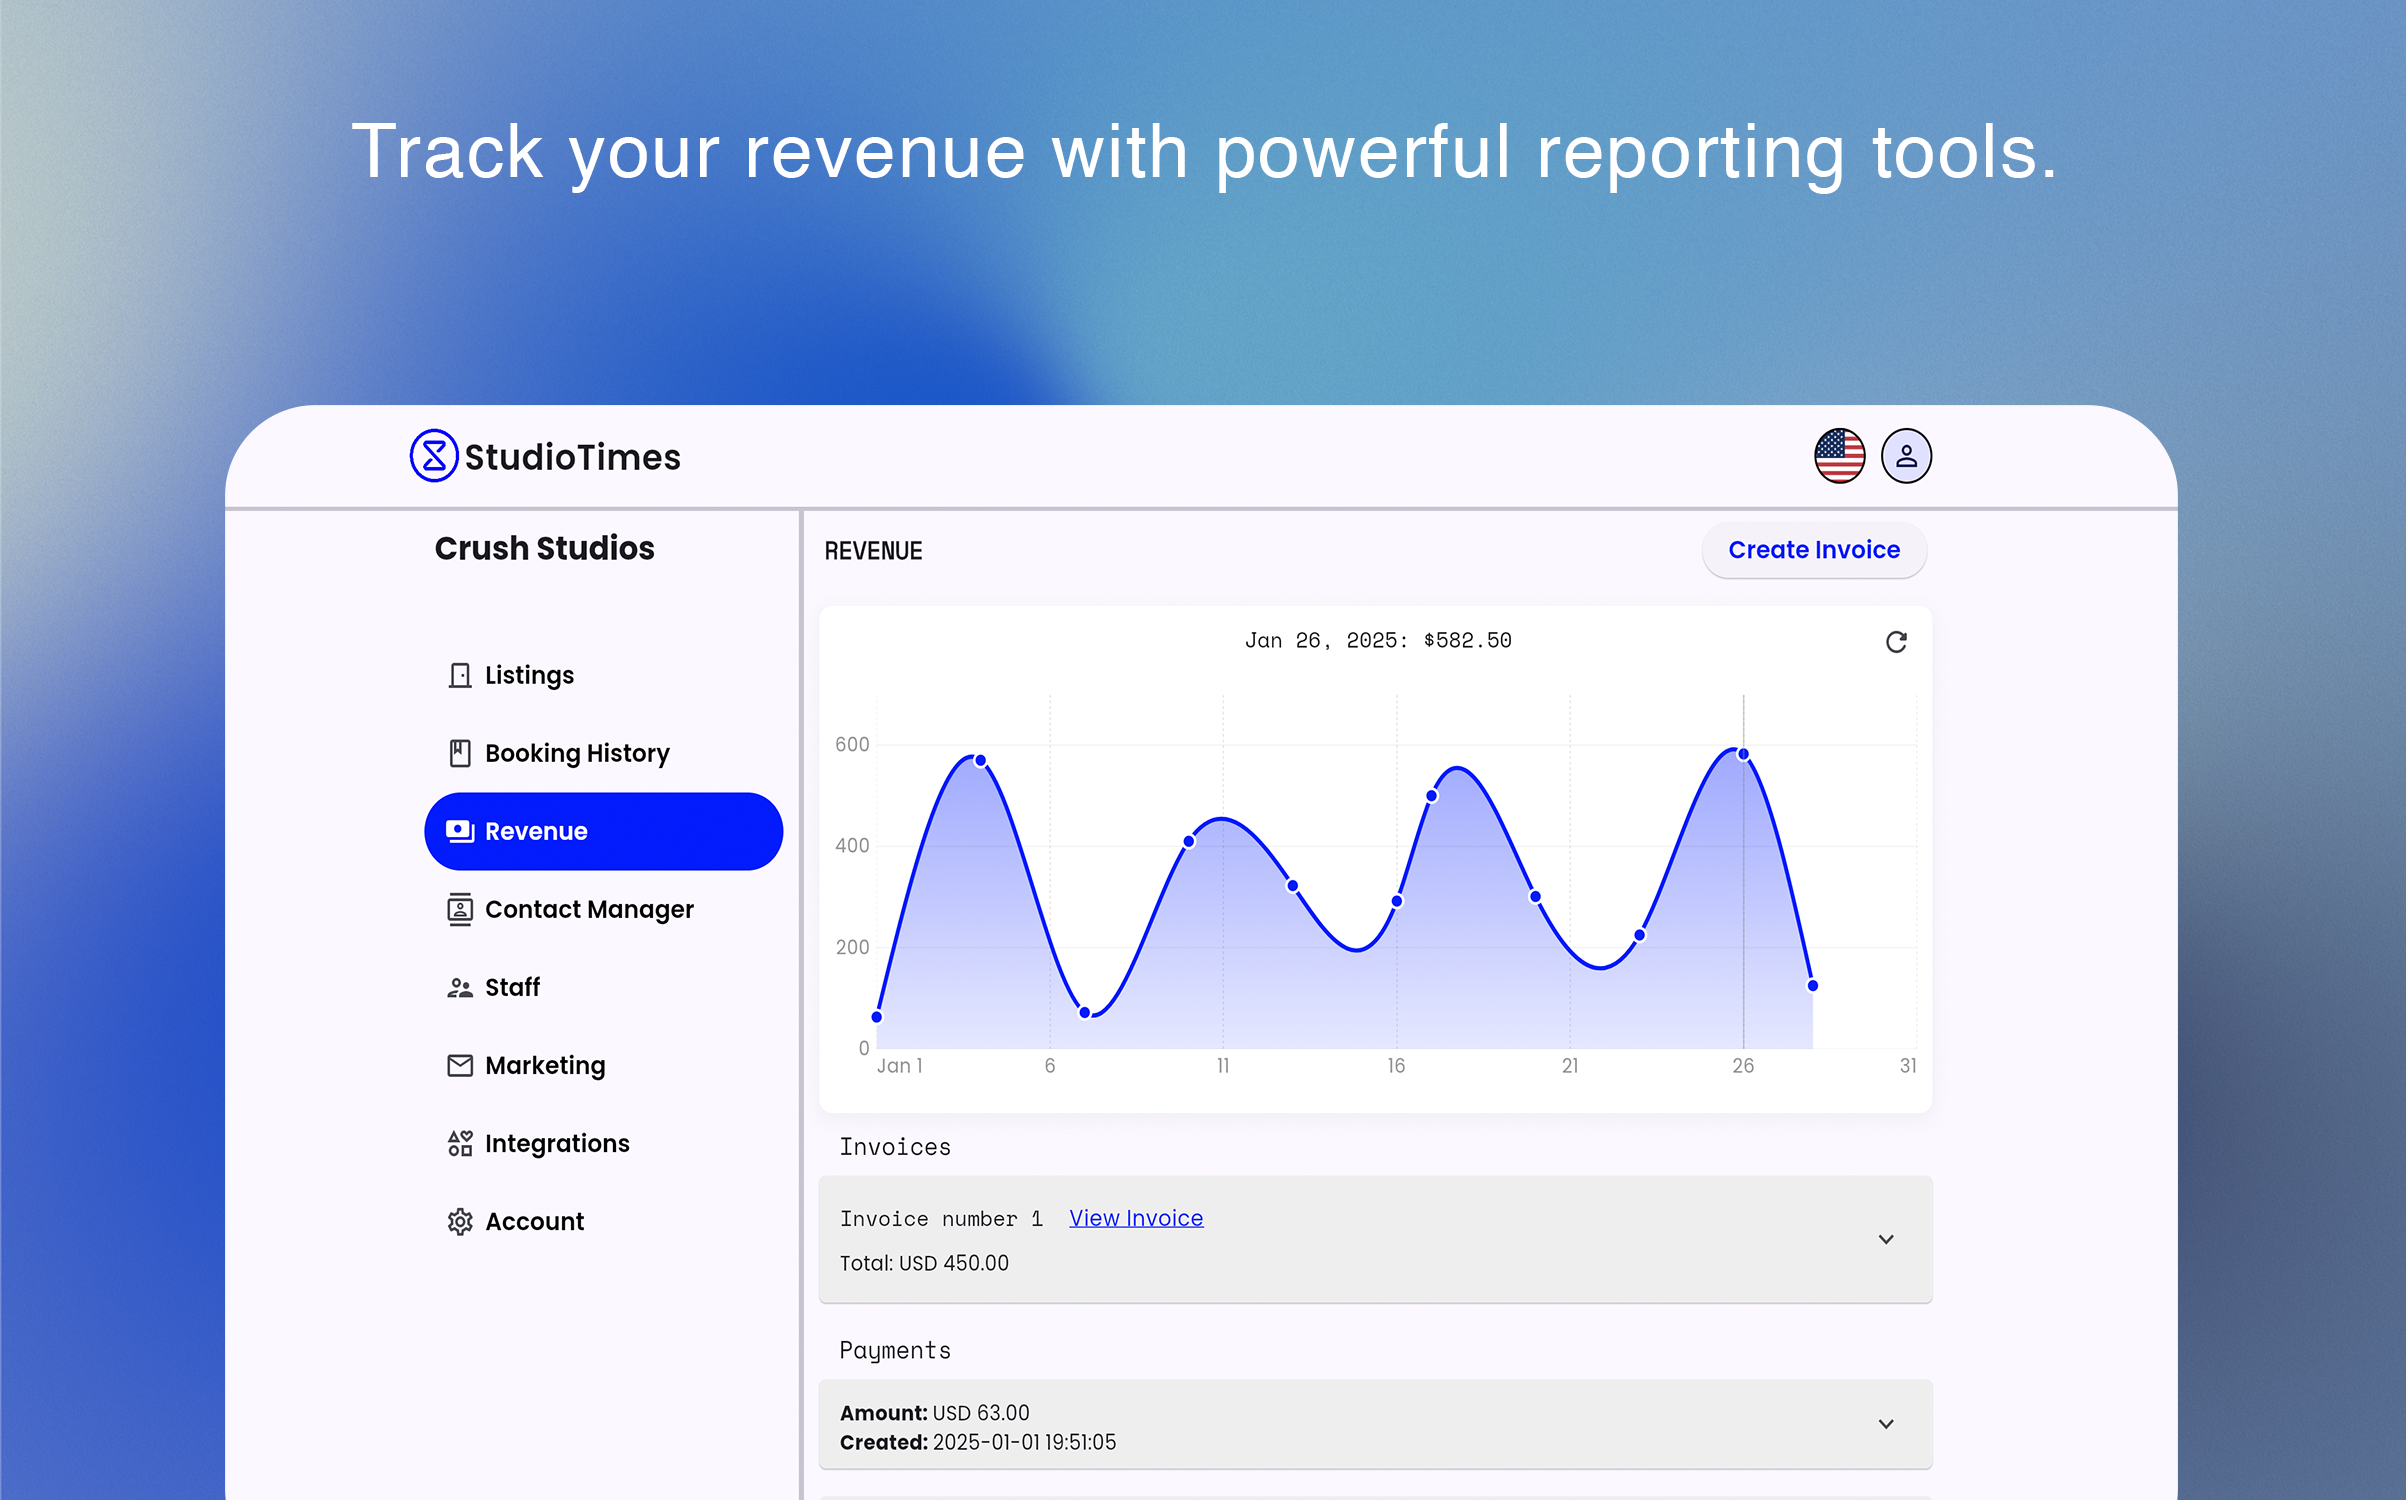Click the Account gear icon
Viewport: 2406px width, 1500px height.
coord(460,1221)
